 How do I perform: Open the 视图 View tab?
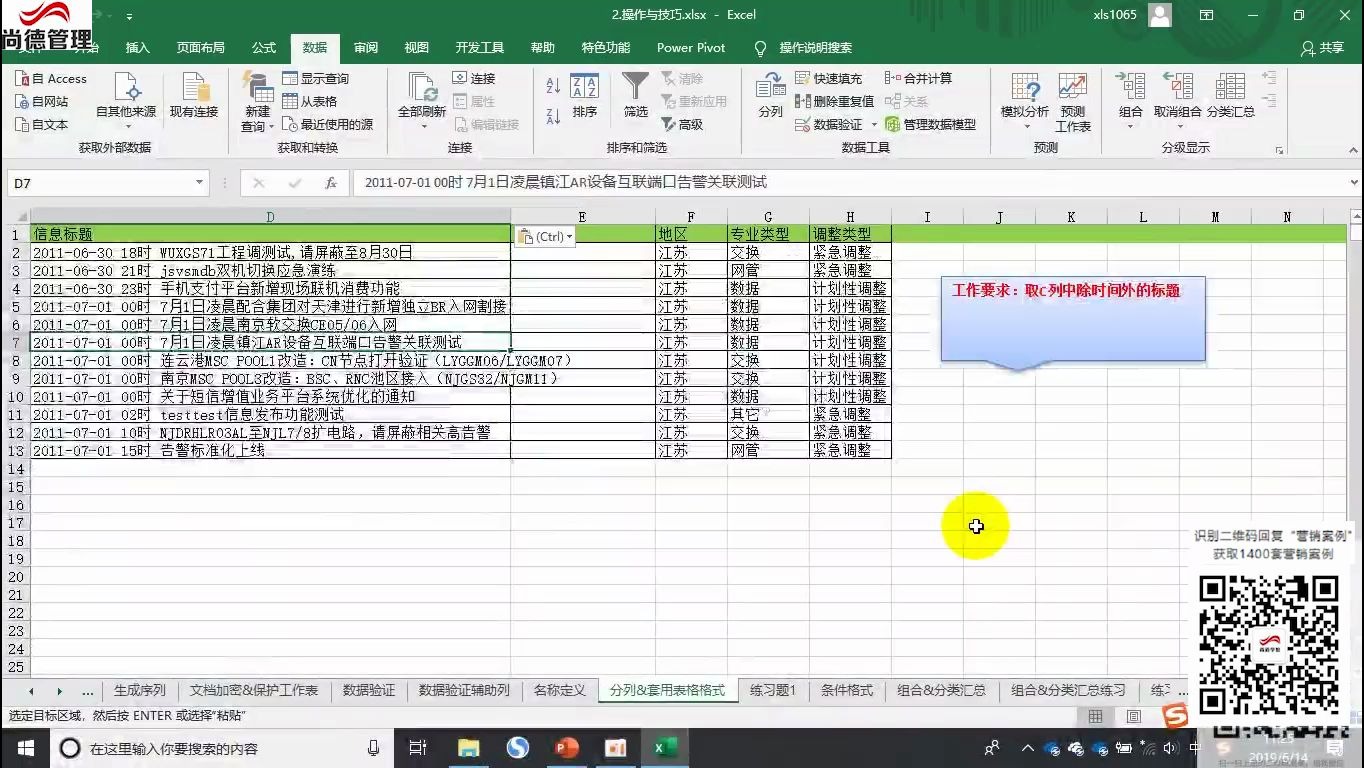point(417,48)
